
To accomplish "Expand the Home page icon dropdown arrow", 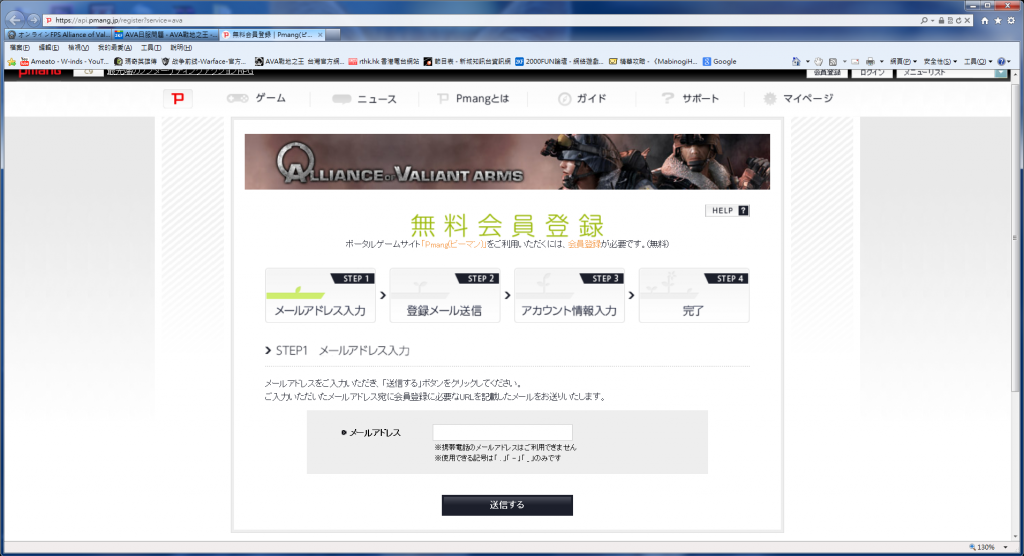I will tap(807, 61).
